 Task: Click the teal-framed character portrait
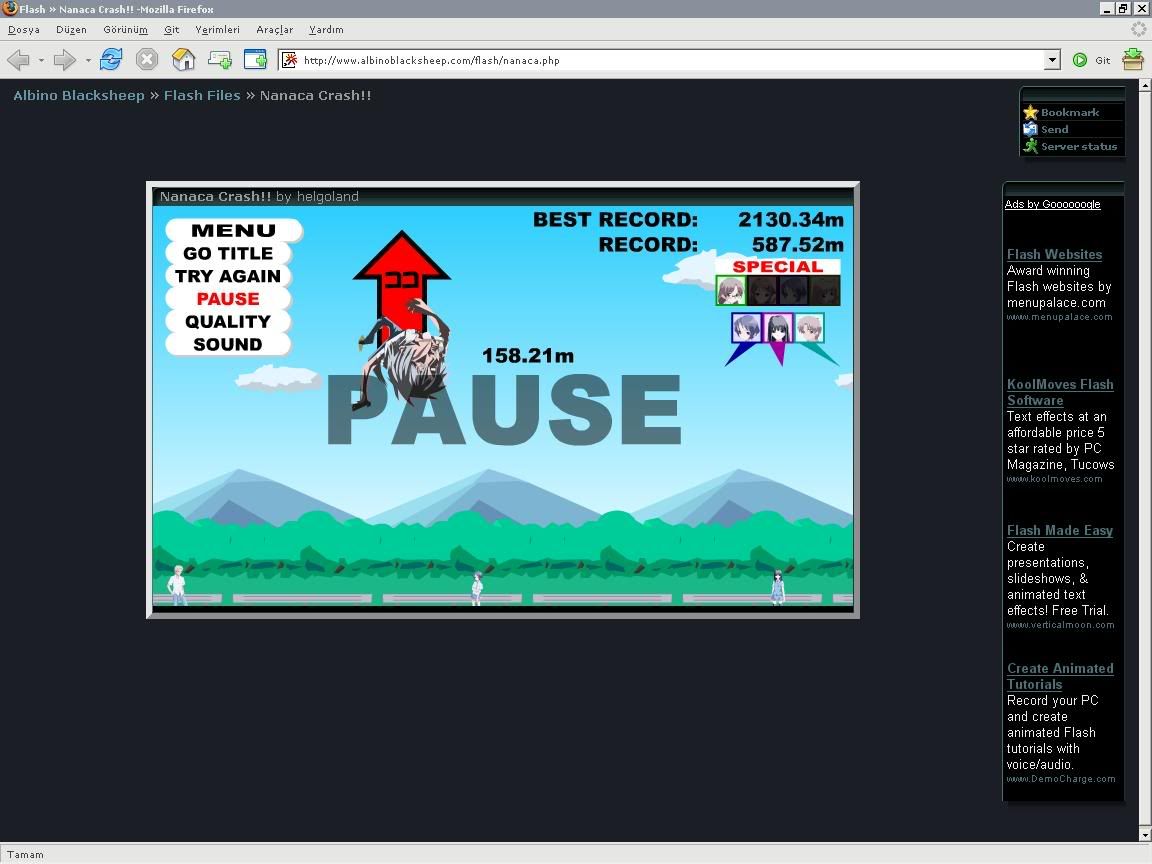(x=810, y=328)
